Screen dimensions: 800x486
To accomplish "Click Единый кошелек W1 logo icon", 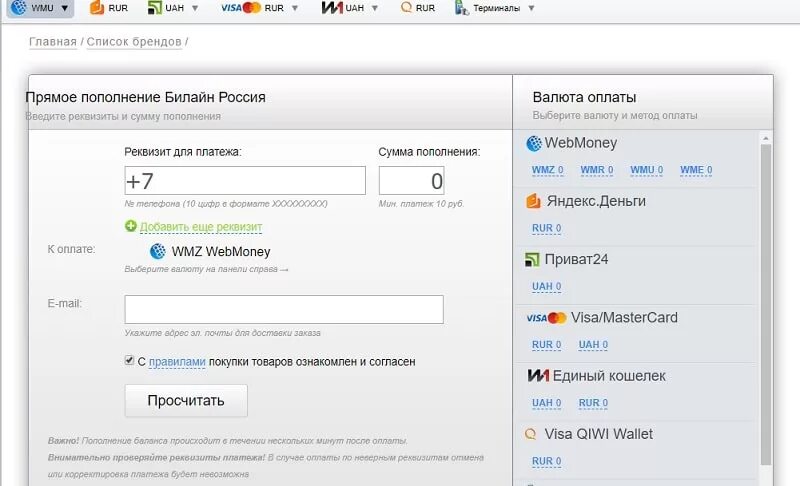I will click(x=538, y=376).
